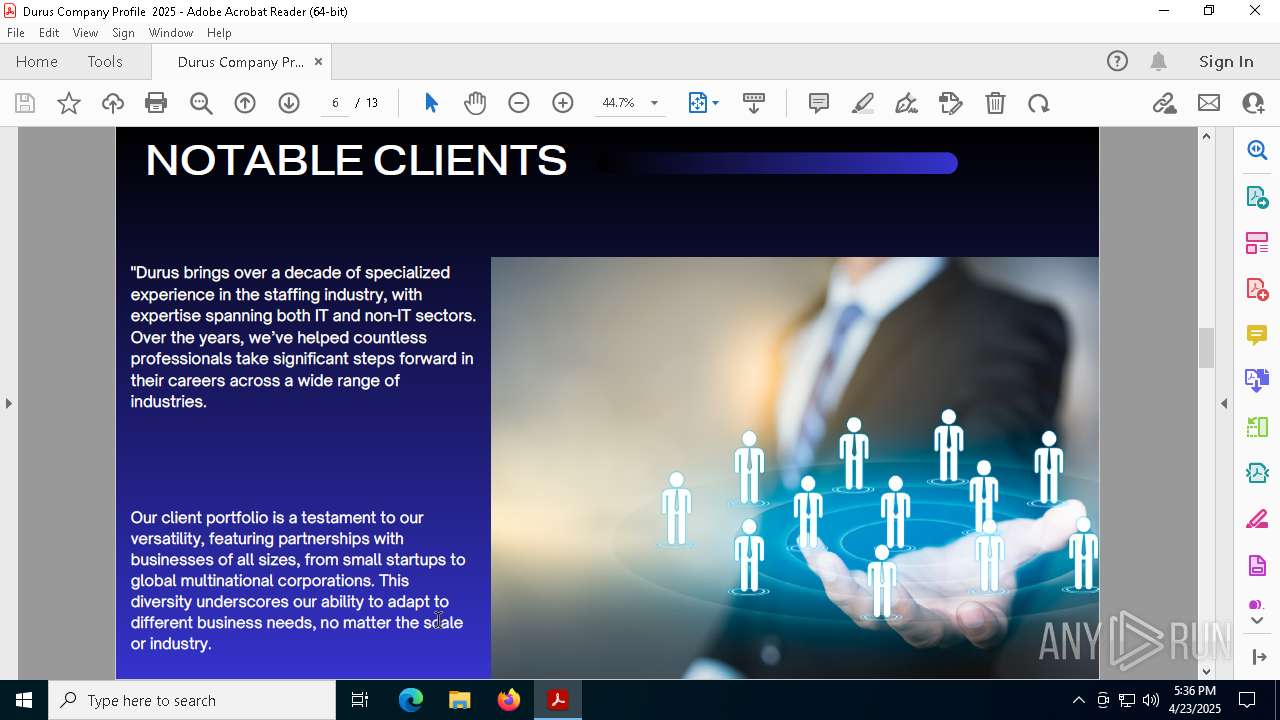Go to previous page arrow

(245, 103)
